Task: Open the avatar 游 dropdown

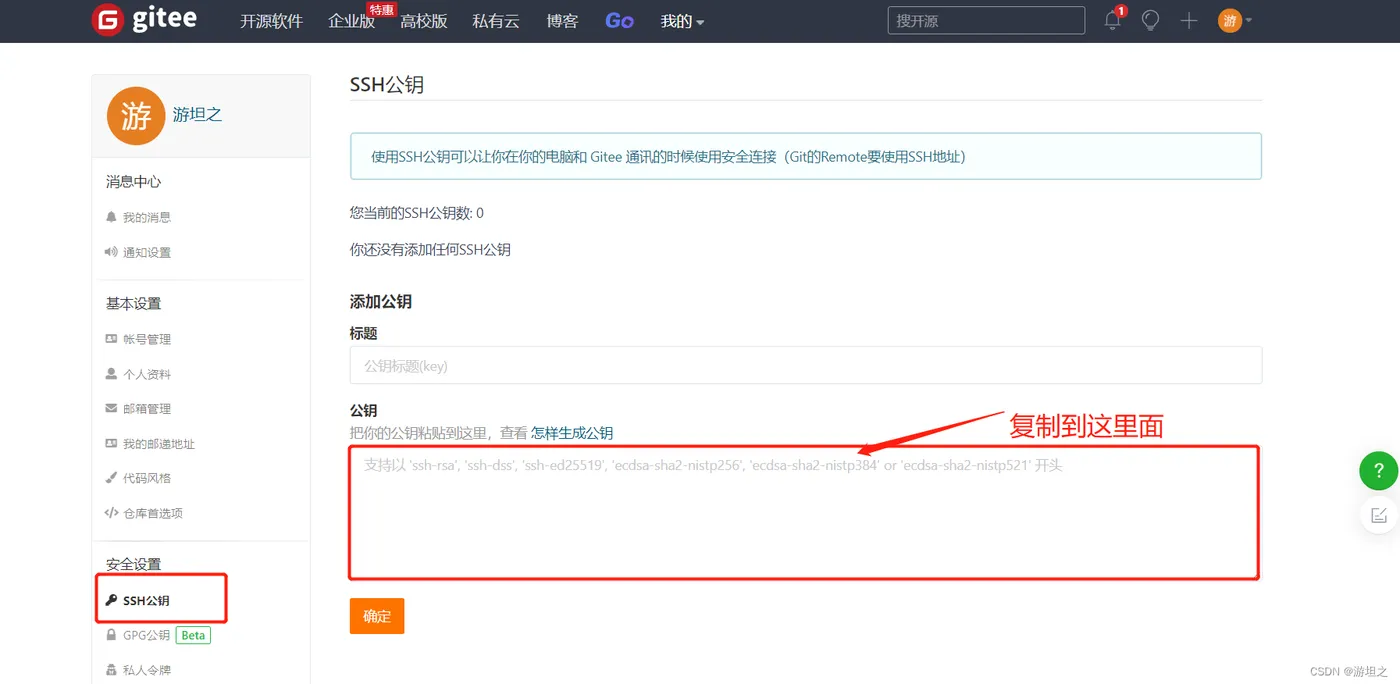Action: coord(1233,20)
